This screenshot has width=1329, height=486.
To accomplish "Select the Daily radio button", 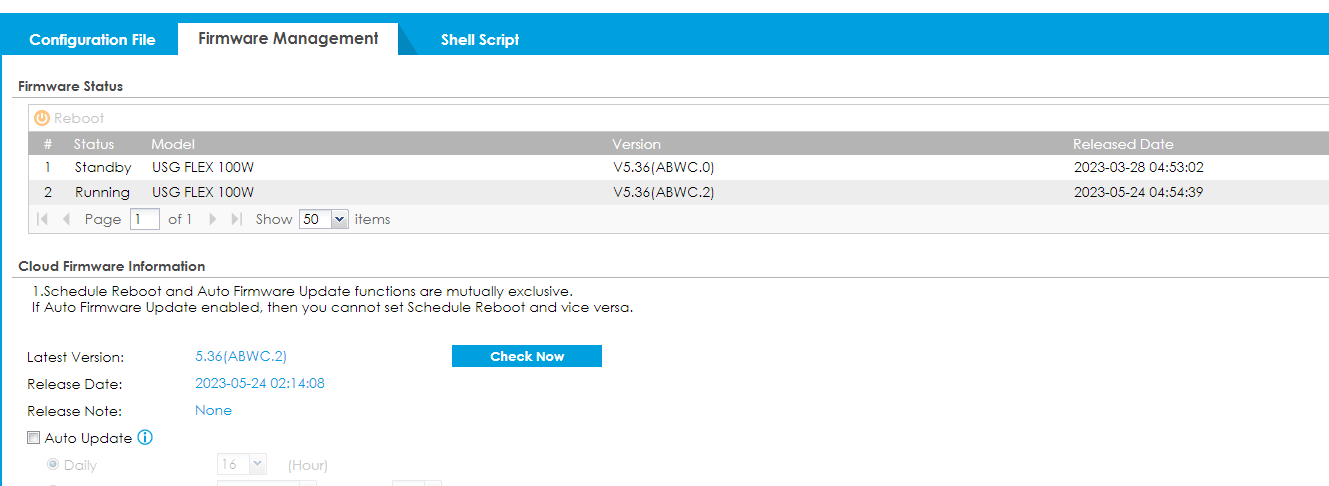I will point(53,465).
